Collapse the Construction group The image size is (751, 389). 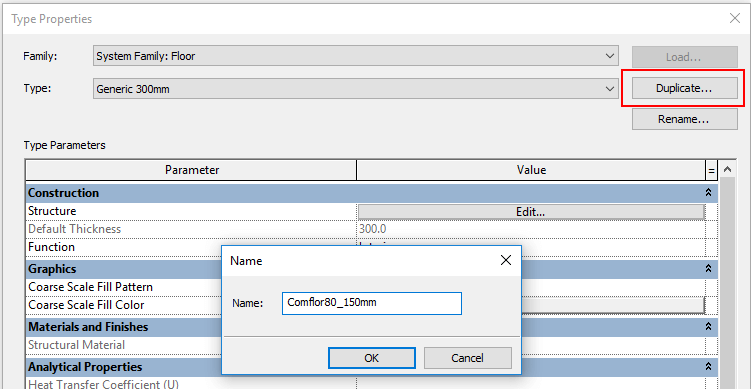(708, 193)
